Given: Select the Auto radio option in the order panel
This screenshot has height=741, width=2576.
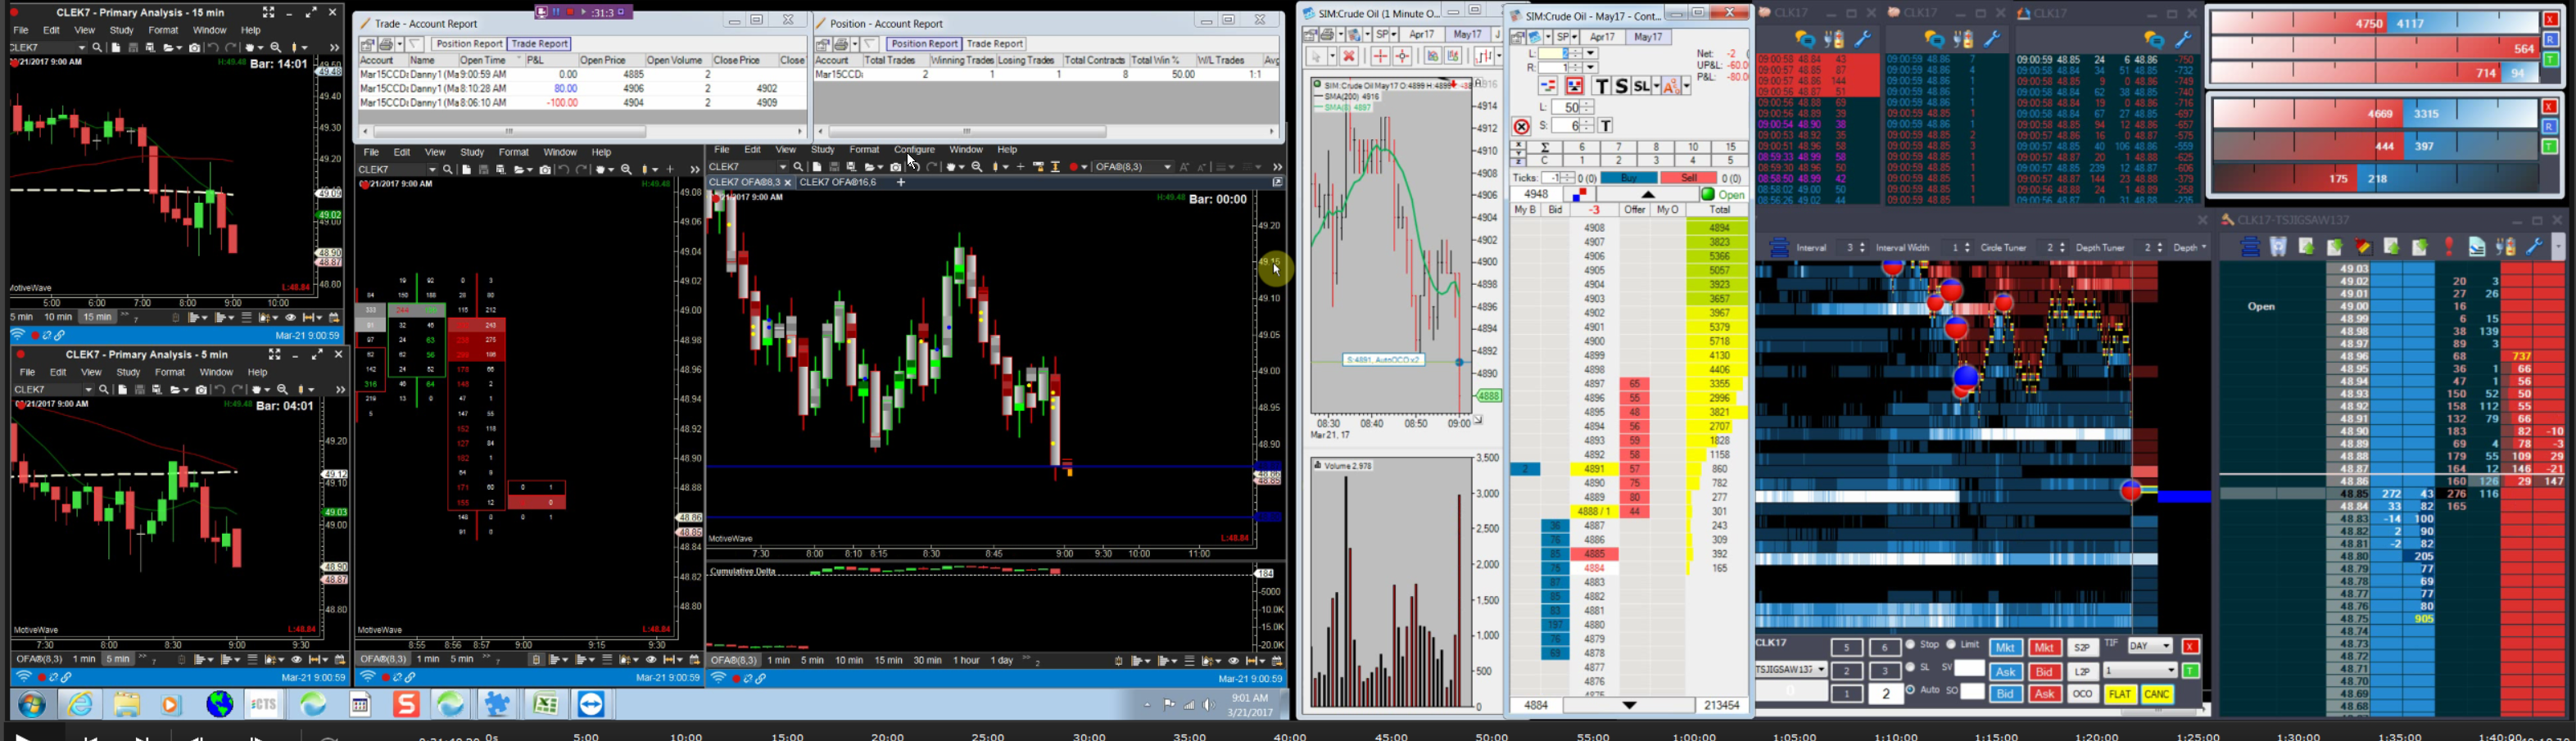Looking at the screenshot, I should pos(1911,690).
